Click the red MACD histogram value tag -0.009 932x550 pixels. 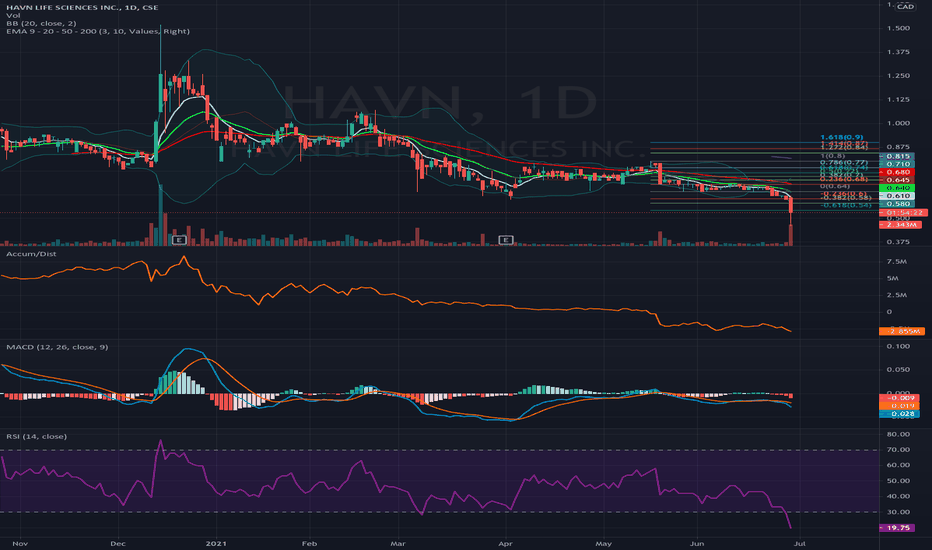(899, 398)
